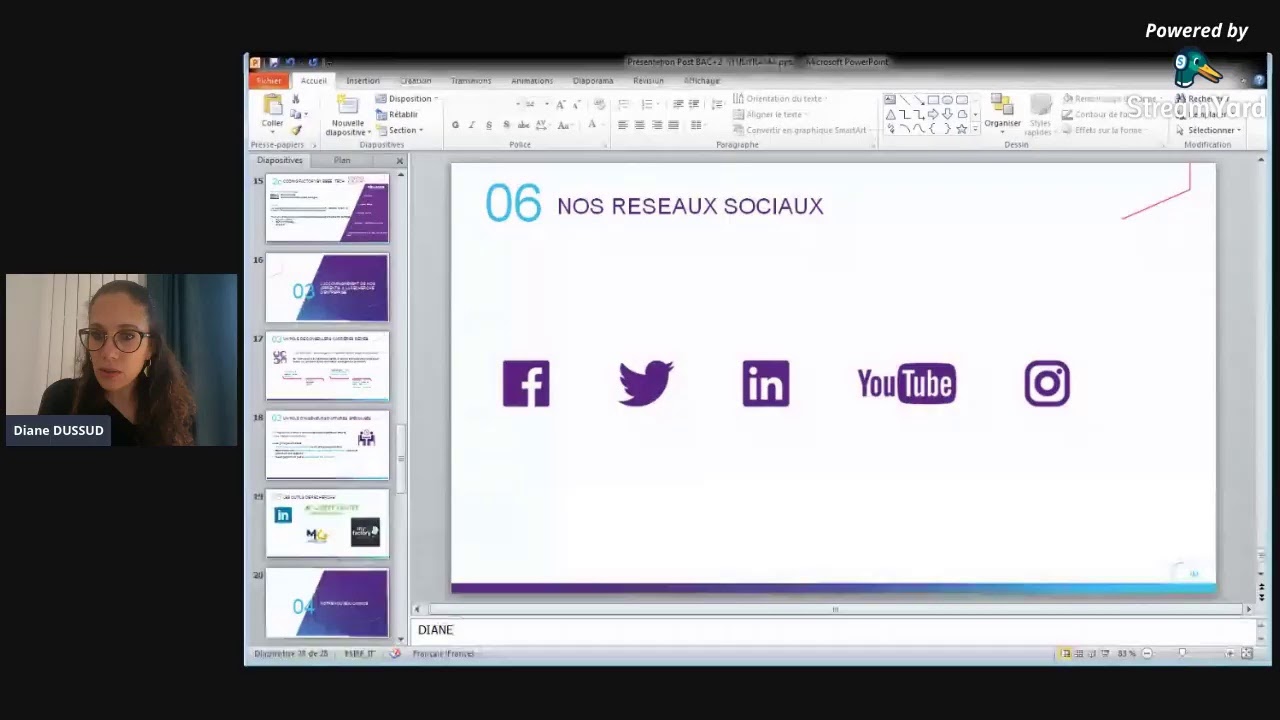Click fit slide to window button
Image resolution: width=1280 pixels, height=720 pixels.
[x=1247, y=654]
